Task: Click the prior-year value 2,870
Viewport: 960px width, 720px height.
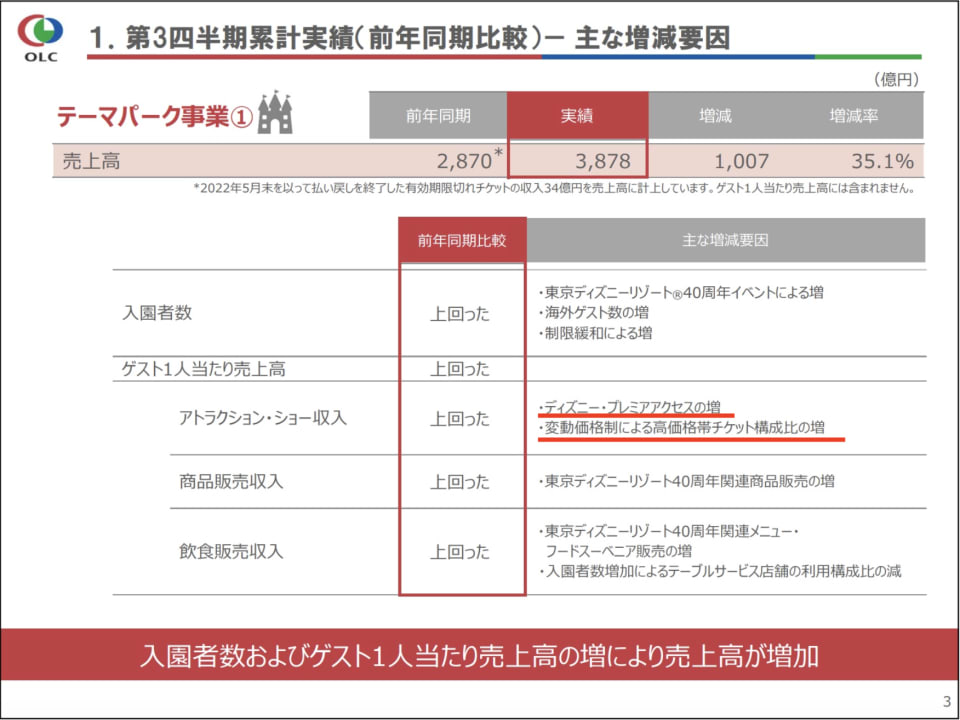Action: tap(464, 161)
